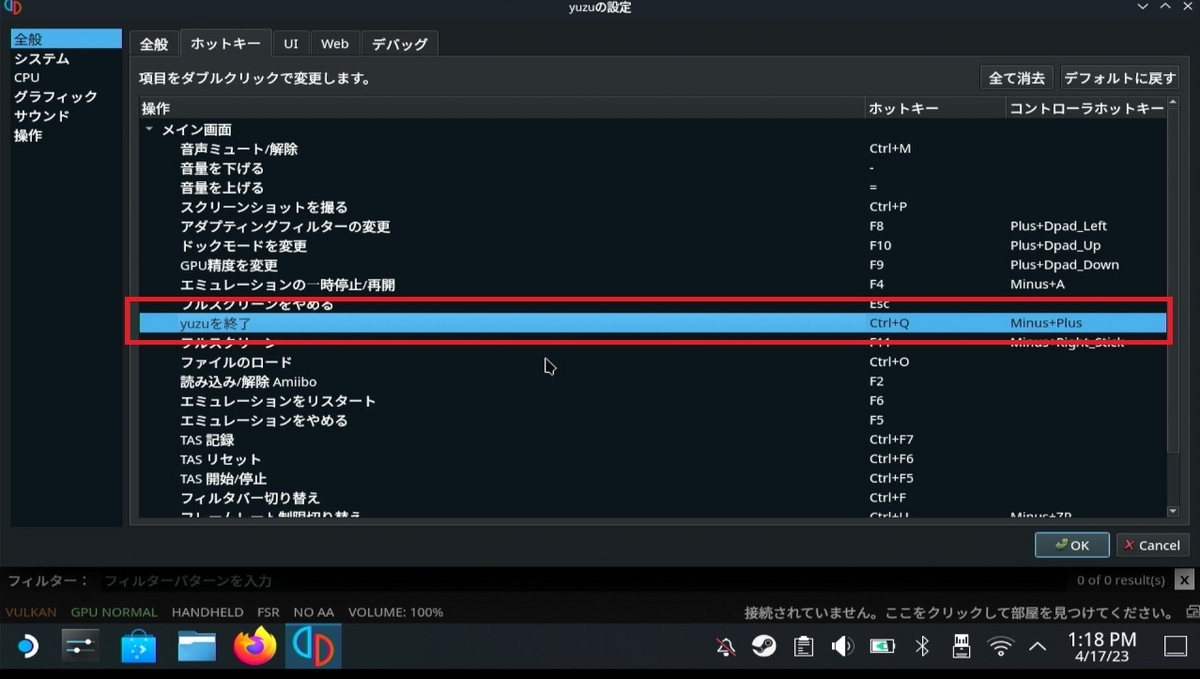Image resolution: width=1200 pixels, height=679 pixels.
Task: Select the yuzuを終了 row
Action: 652,323
